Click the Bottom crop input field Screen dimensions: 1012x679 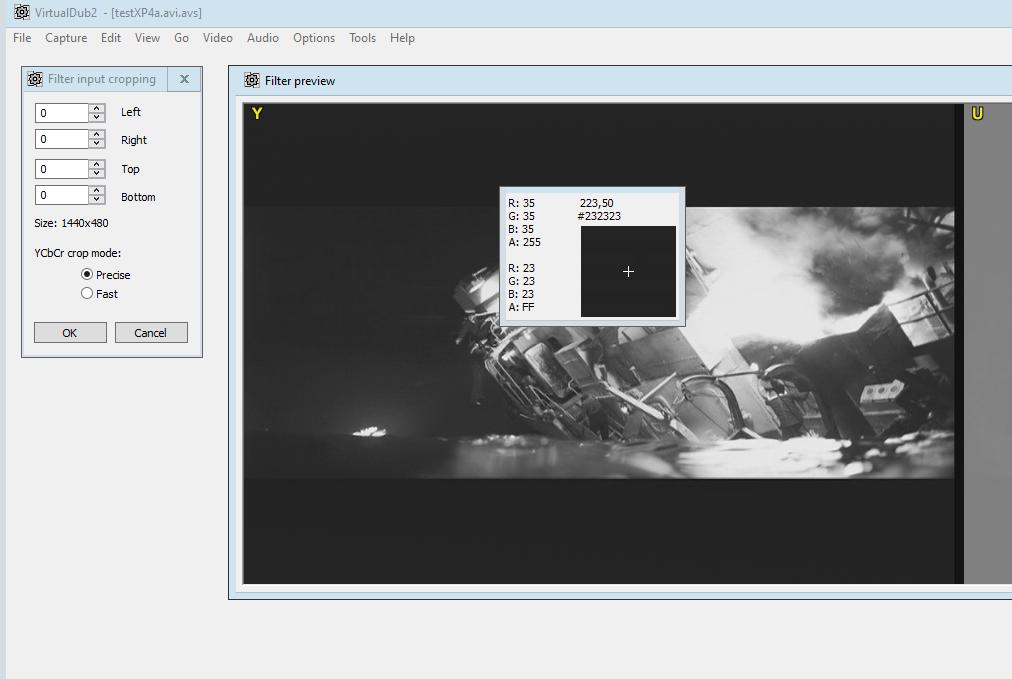pos(62,196)
